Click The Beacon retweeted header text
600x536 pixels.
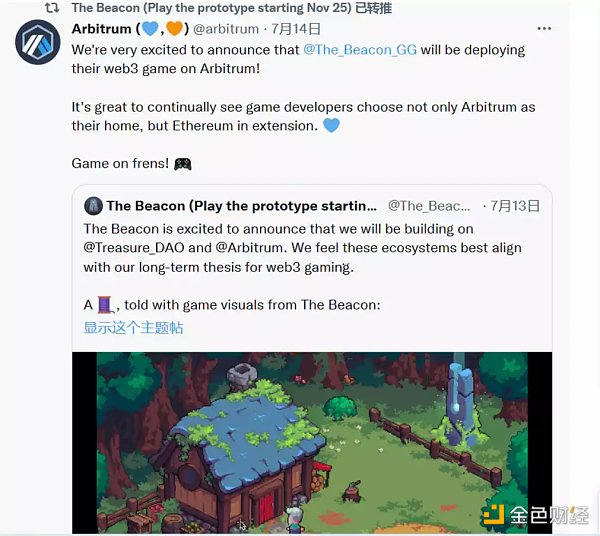point(232,8)
